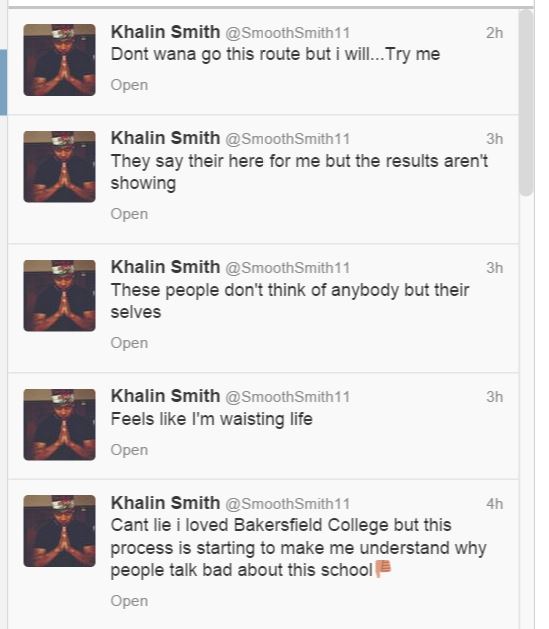This screenshot has height=629, width=549.
Task: Expand the Bakersfield College tweet via Open
Action: pyautogui.click(x=129, y=601)
